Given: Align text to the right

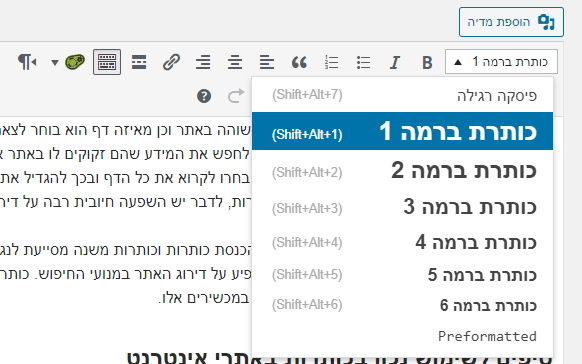Looking at the screenshot, I should tap(203, 62).
